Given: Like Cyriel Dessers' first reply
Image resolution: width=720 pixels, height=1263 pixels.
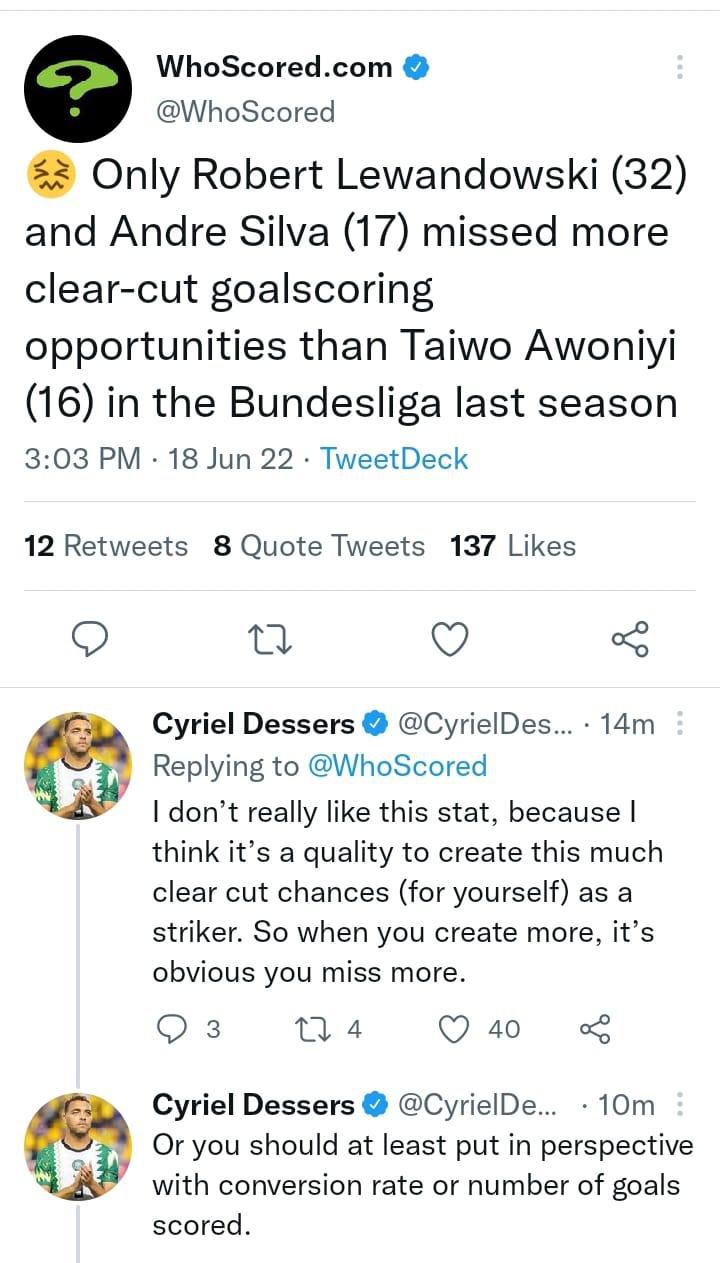Looking at the screenshot, I should tap(455, 1028).
